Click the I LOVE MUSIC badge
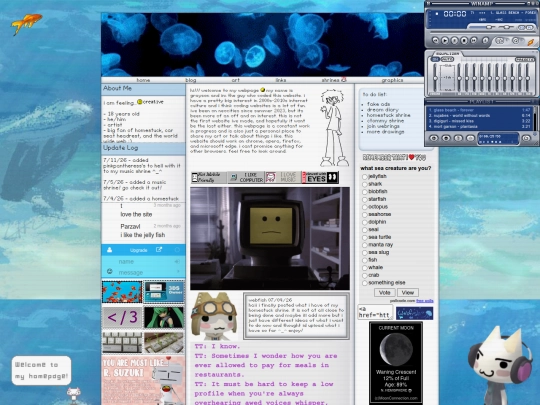Image resolution: width=540 pixels, height=405 pixels. click(283, 177)
